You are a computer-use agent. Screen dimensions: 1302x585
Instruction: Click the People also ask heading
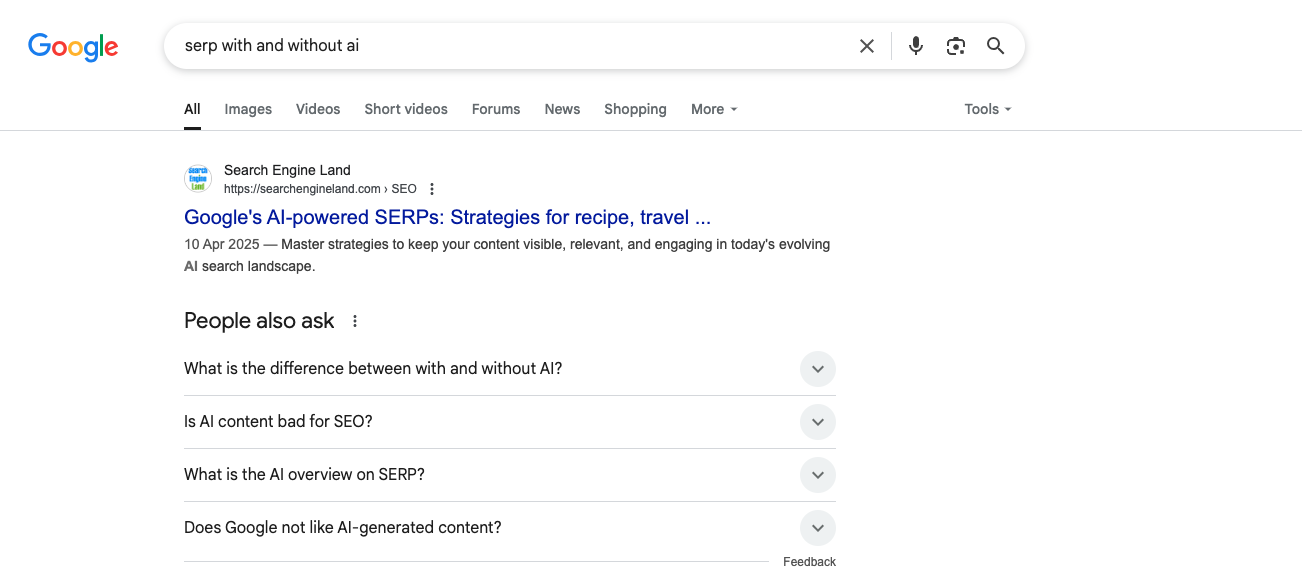coord(259,321)
